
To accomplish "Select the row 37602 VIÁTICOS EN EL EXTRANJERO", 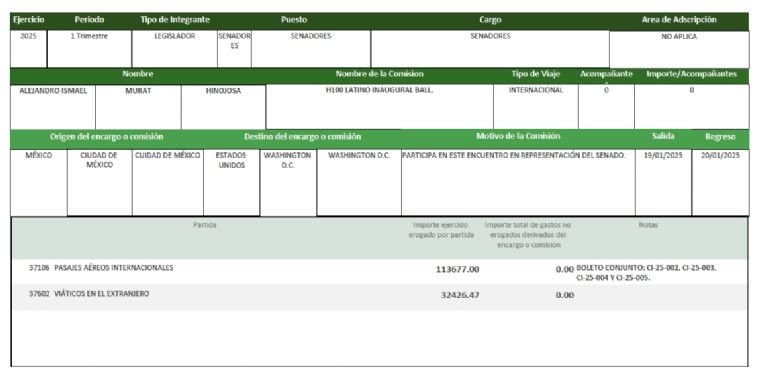I will point(380,298).
